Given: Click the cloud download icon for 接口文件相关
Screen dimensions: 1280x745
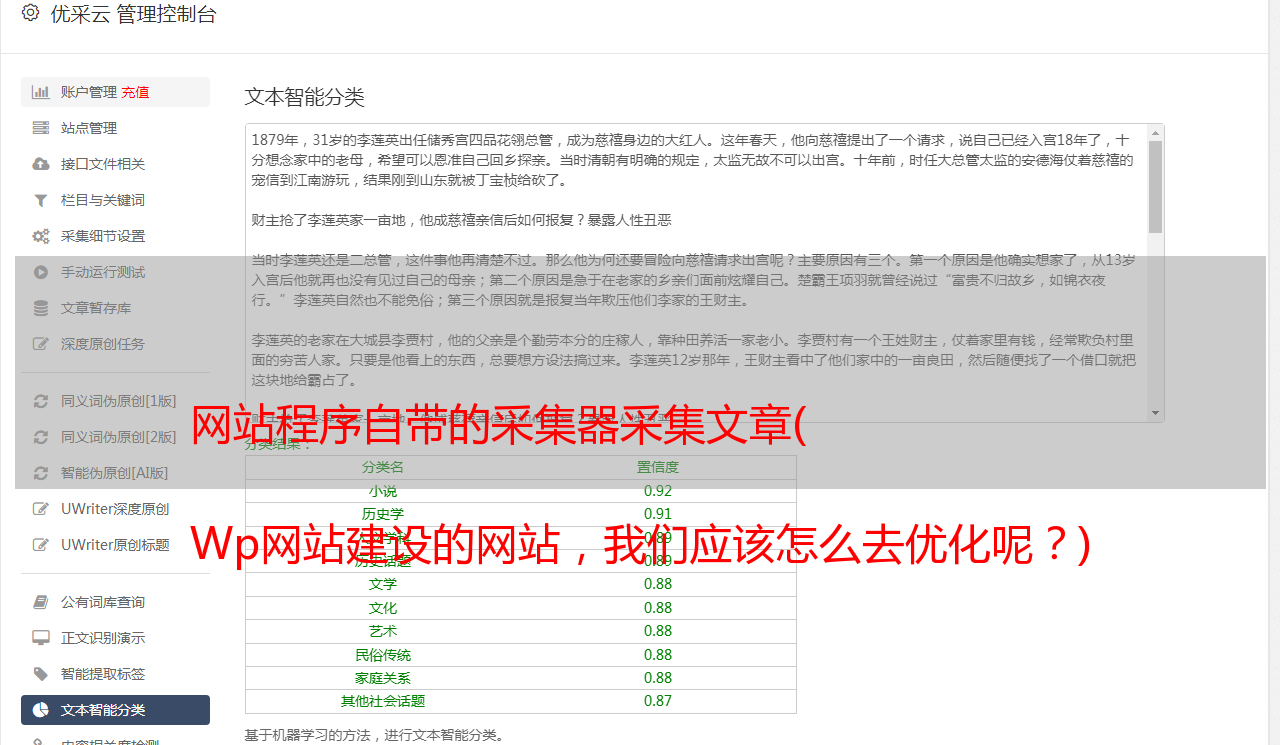Looking at the screenshot, I should coord(41,164).
